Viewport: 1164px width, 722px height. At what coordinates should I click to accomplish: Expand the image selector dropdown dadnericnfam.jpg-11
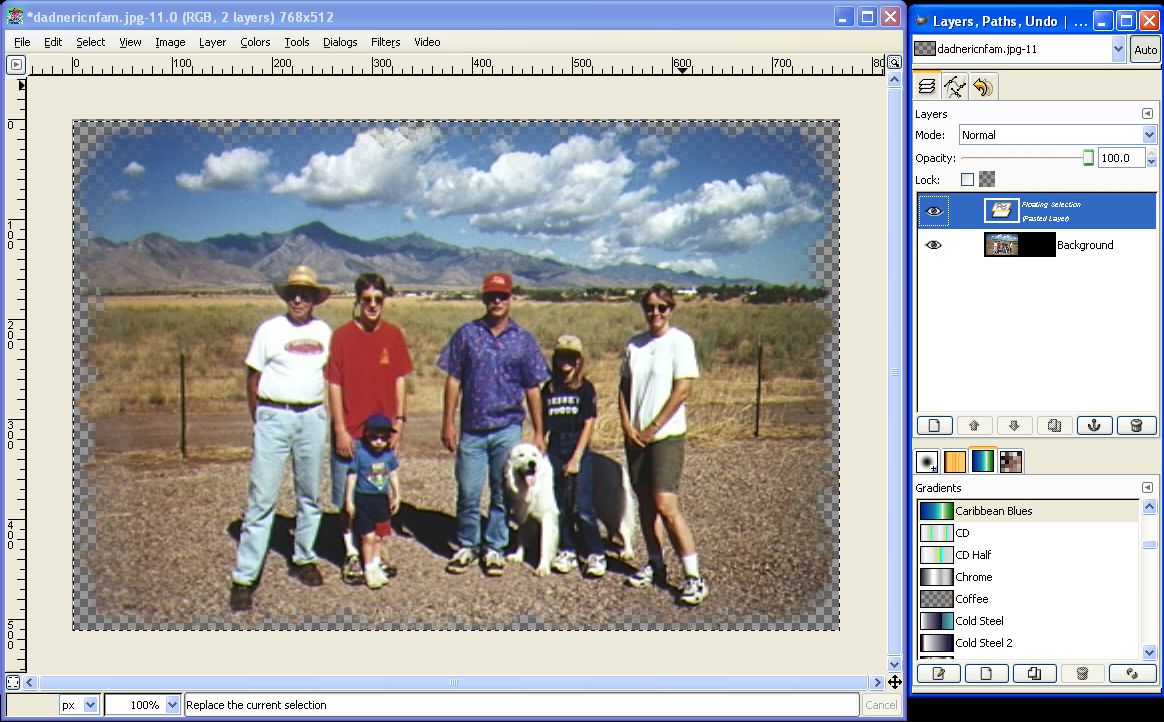pyautogui.click(x=1118, y=48)
